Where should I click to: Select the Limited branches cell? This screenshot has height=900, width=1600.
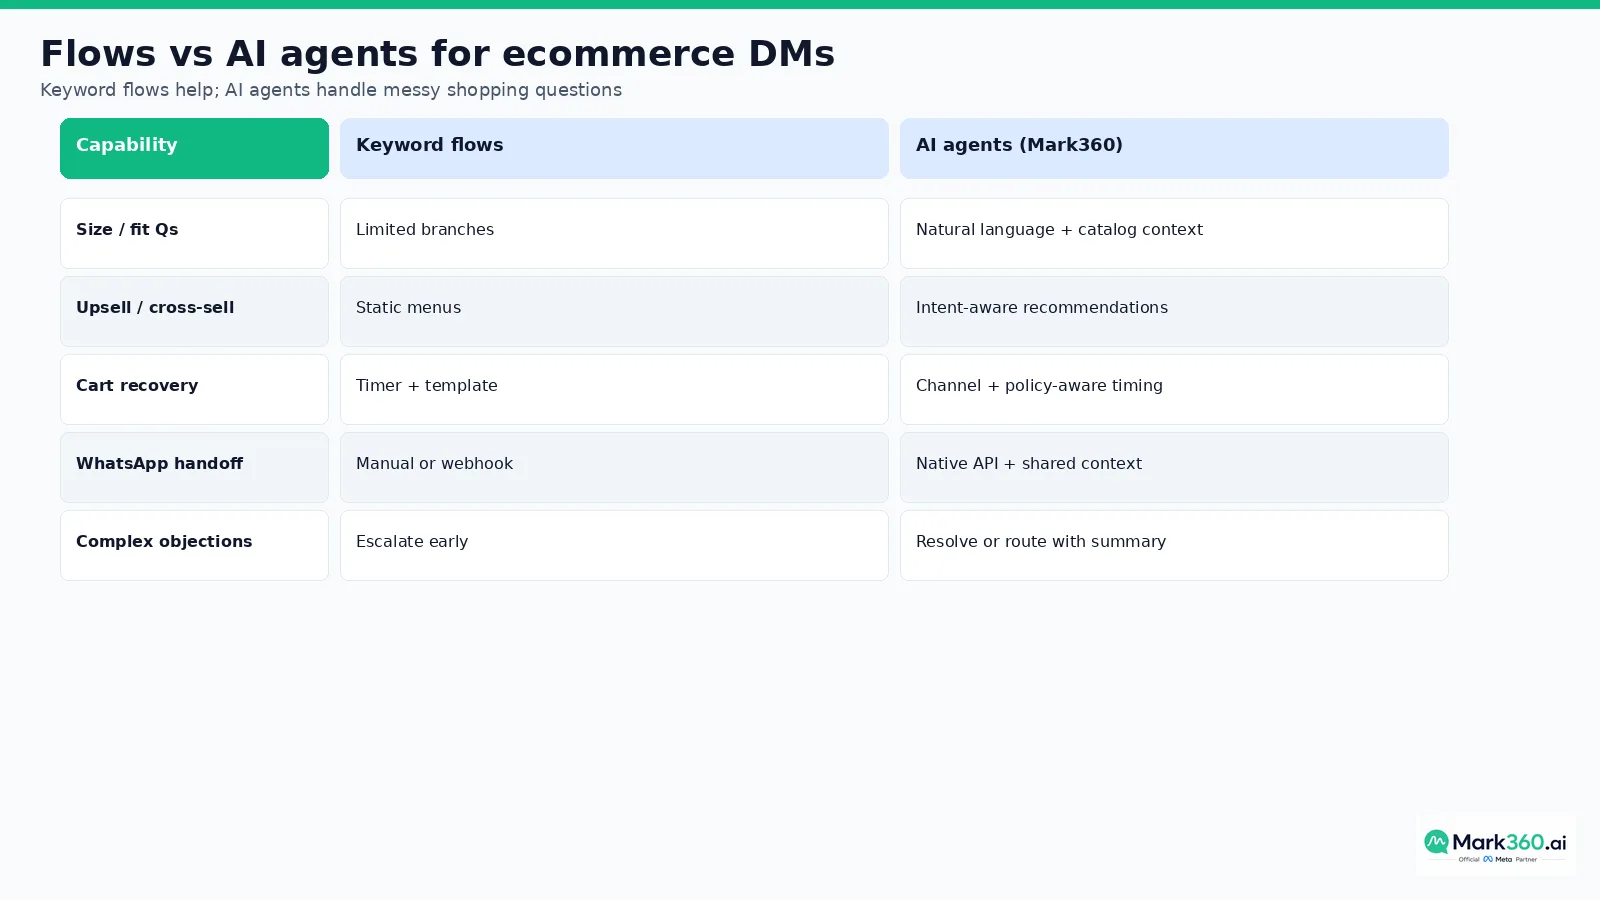[x=614, y=233]
